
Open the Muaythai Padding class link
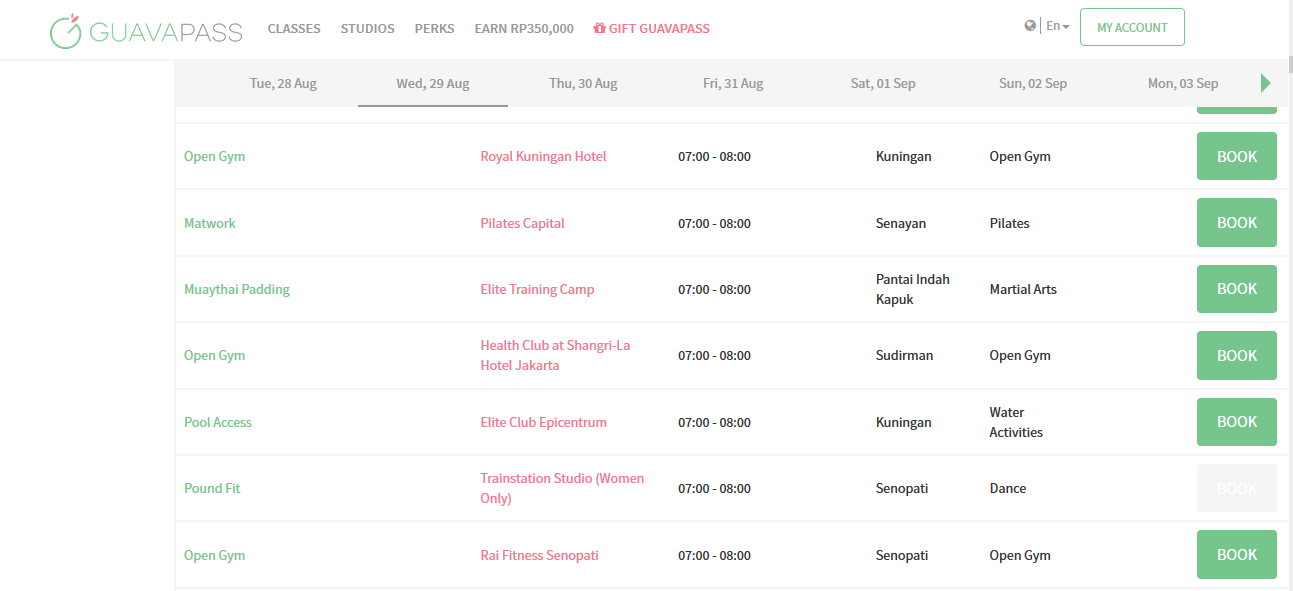click(x=237, y=289)
